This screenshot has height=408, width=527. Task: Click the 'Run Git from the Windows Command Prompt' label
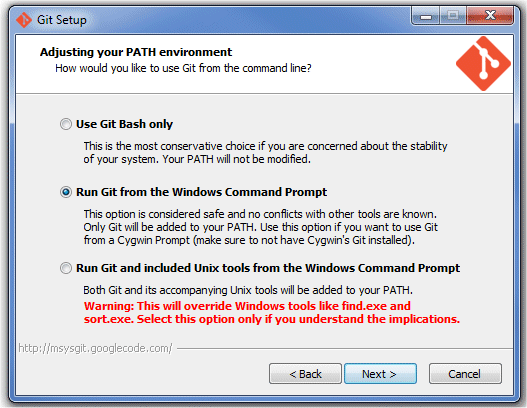click(201, 192)
